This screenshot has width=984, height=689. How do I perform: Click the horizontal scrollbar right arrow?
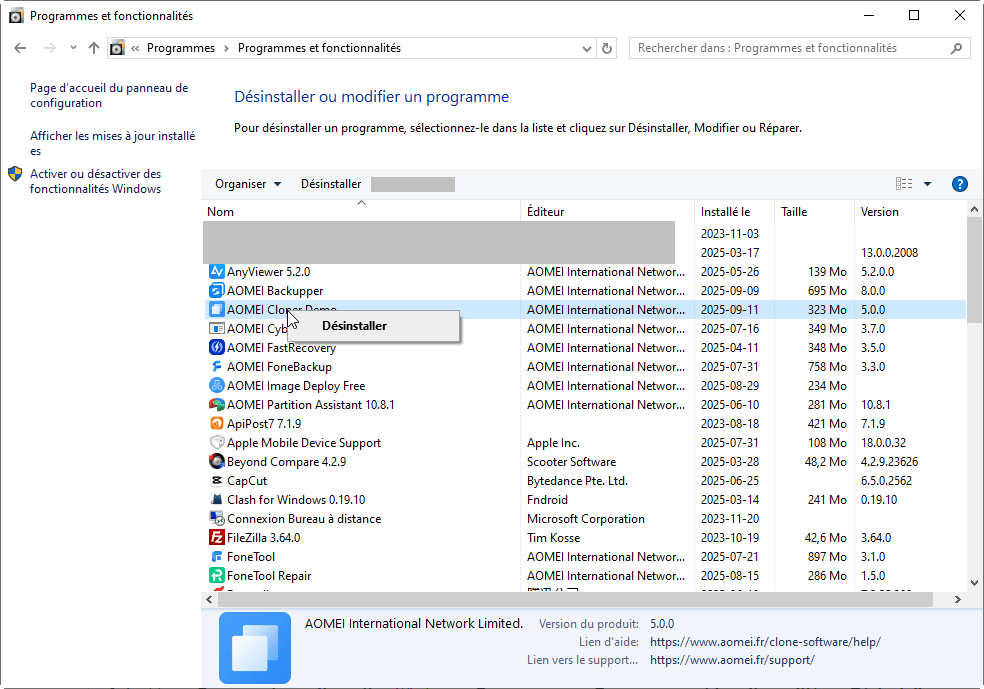click(958, 600)
